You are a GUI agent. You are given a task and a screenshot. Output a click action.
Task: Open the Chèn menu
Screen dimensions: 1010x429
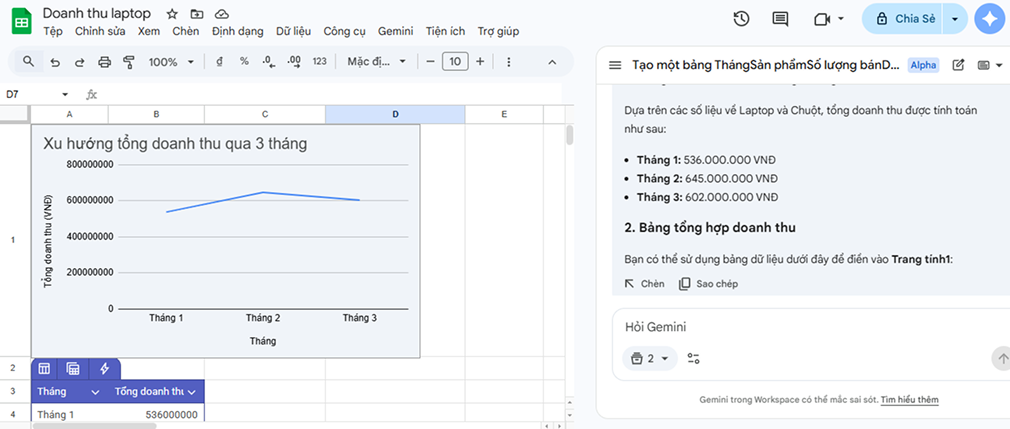[186, 31]
